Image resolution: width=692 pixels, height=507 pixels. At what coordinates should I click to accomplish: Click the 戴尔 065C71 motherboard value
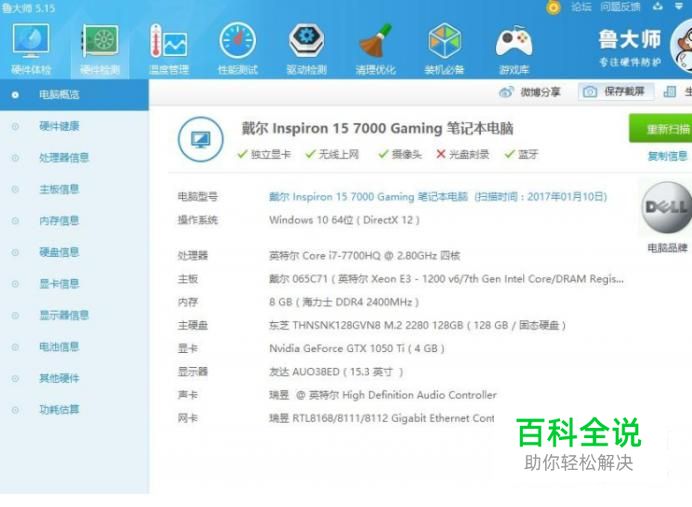click(x=446, y=279)
